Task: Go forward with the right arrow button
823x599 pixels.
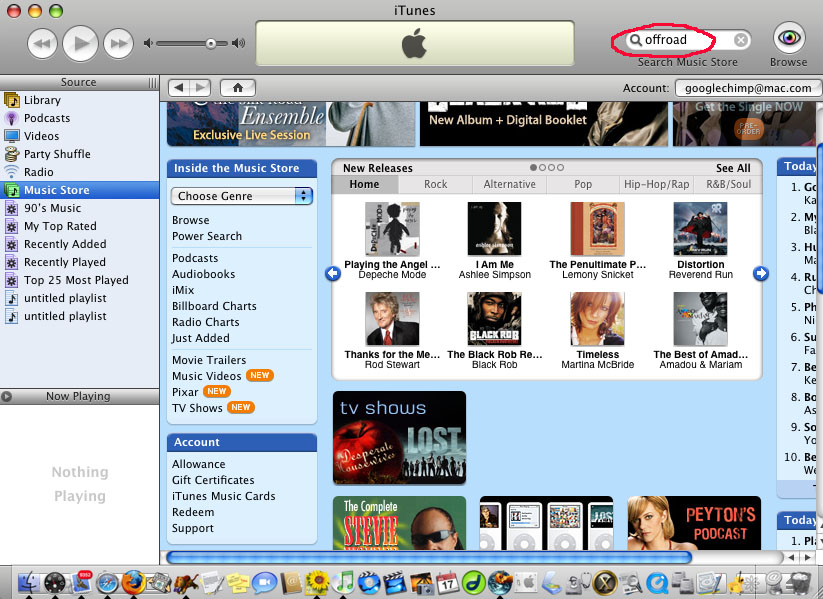Action: 200,87
